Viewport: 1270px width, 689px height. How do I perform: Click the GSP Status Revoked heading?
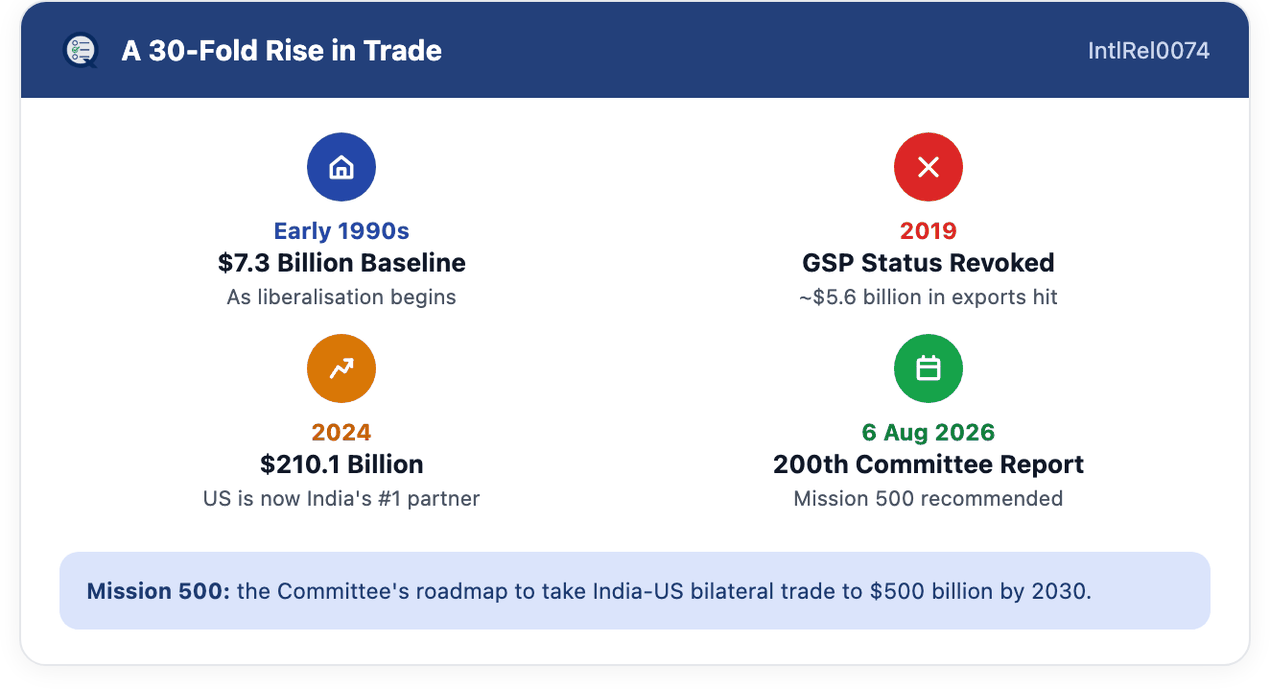[928, 263]
